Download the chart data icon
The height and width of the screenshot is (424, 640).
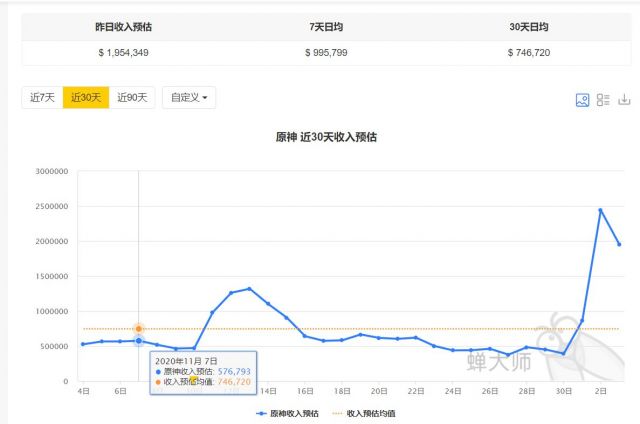pos(624,100)
